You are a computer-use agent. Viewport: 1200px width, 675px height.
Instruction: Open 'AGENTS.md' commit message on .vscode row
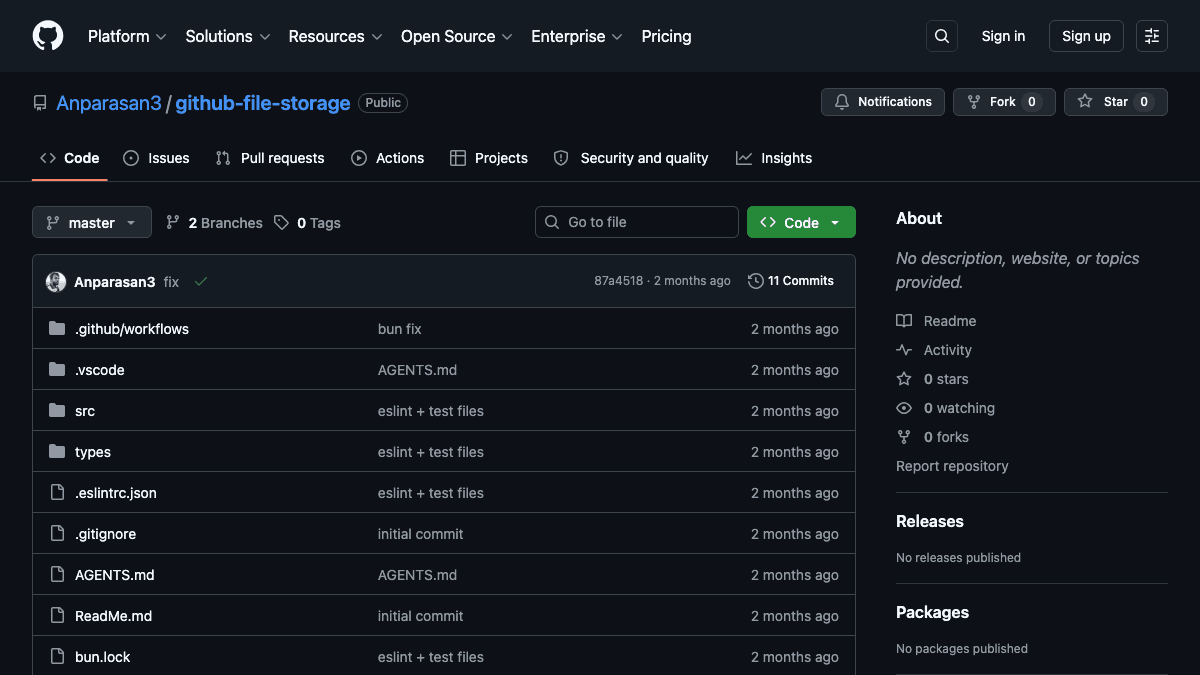[x=418, y=370]
